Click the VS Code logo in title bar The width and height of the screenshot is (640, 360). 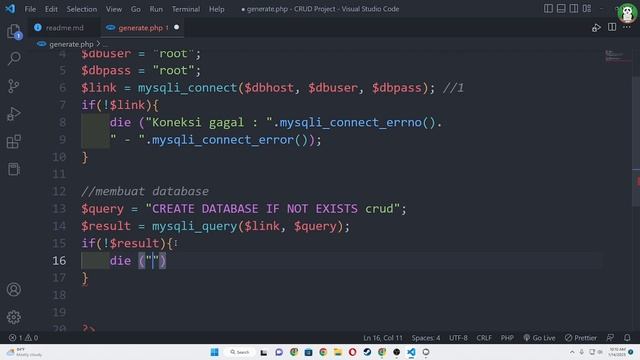(x=10, y=9)
